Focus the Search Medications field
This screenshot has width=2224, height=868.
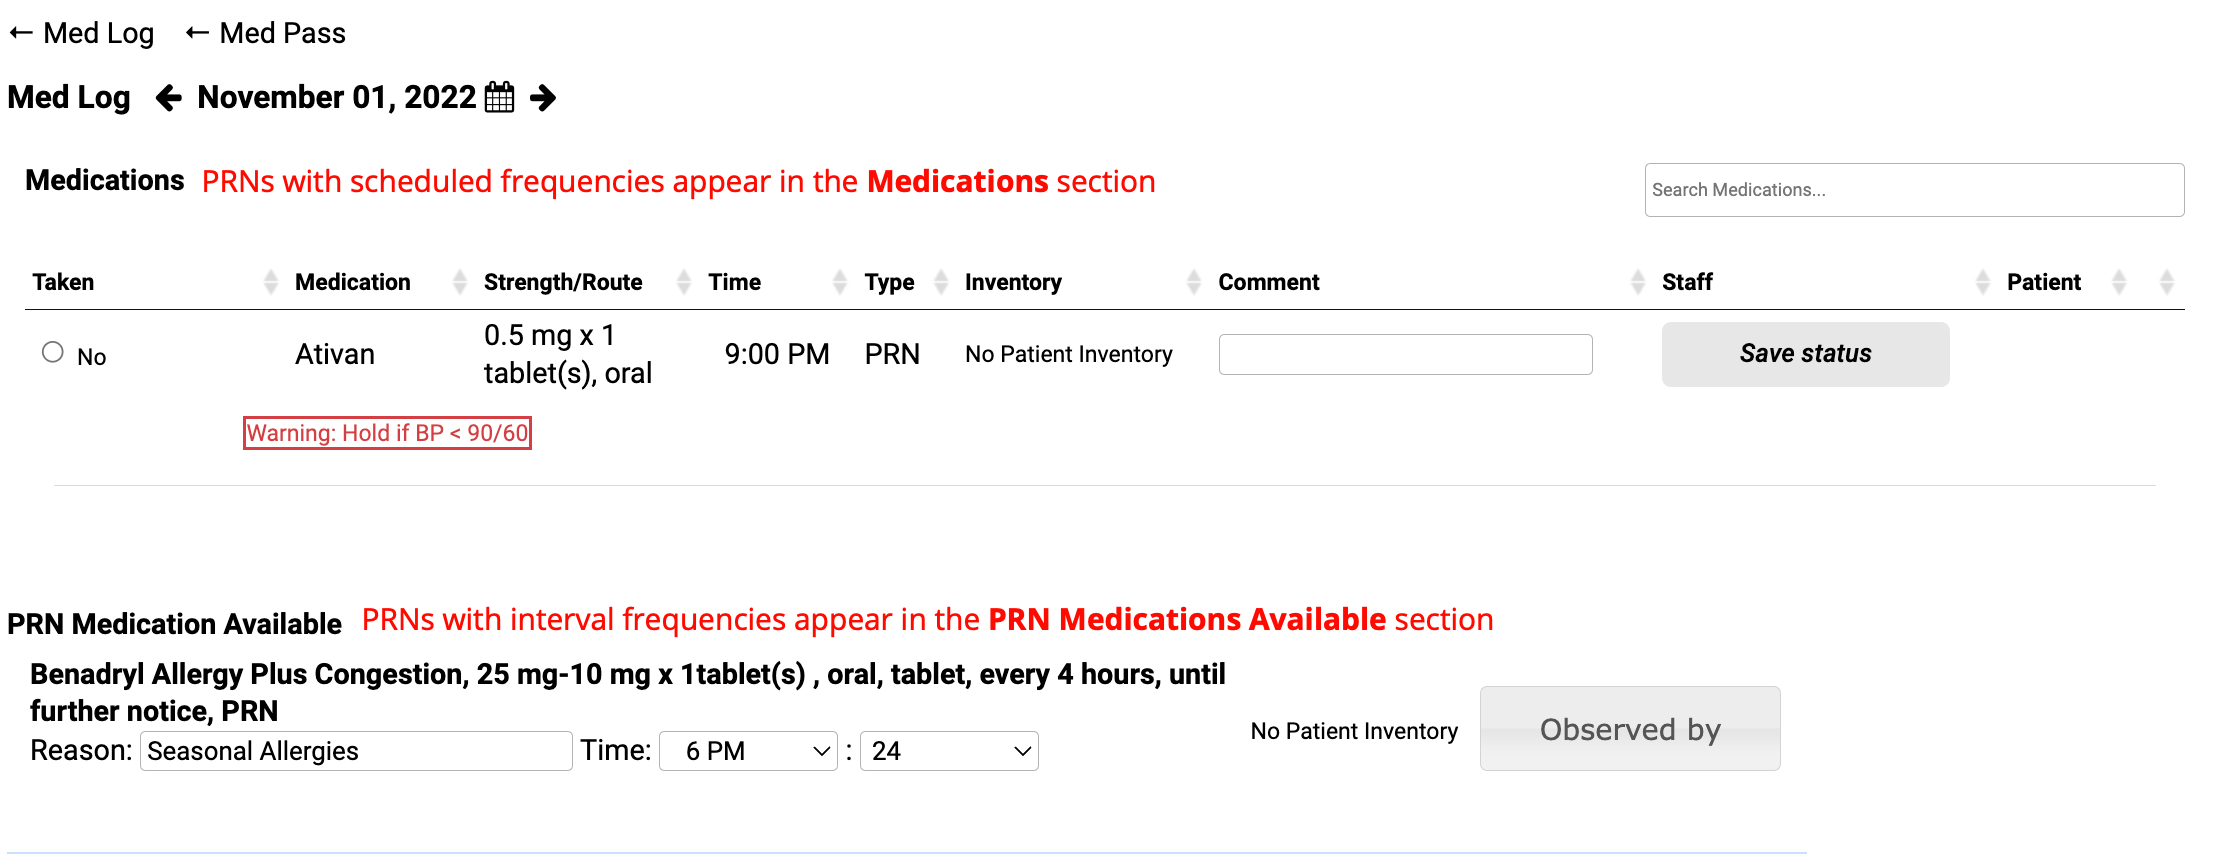pyautogui.click(x=1914, y=190)
